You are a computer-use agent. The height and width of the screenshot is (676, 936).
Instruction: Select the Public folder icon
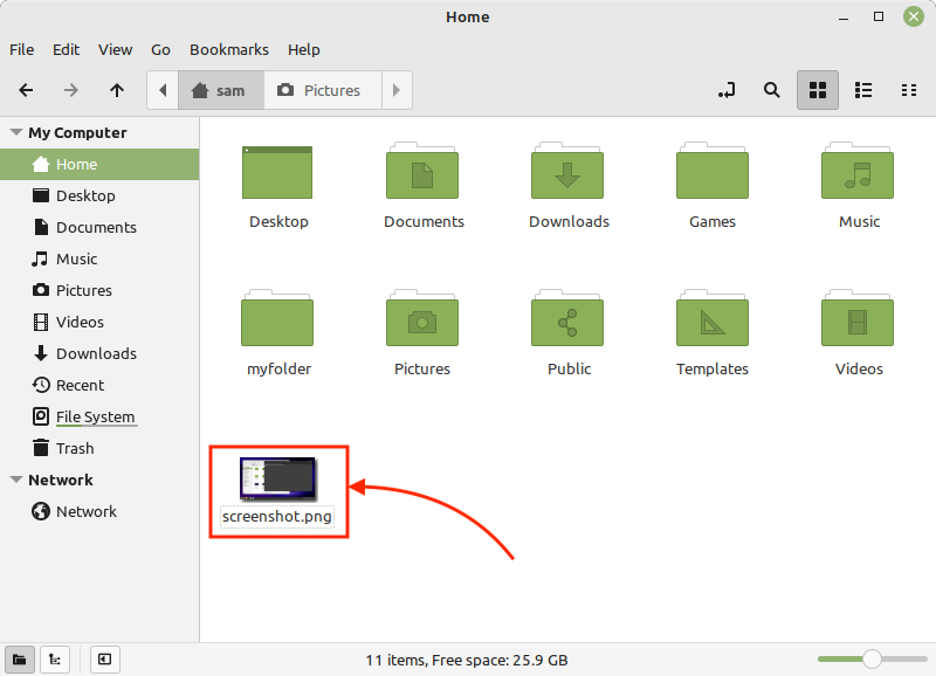click(568, 318)
